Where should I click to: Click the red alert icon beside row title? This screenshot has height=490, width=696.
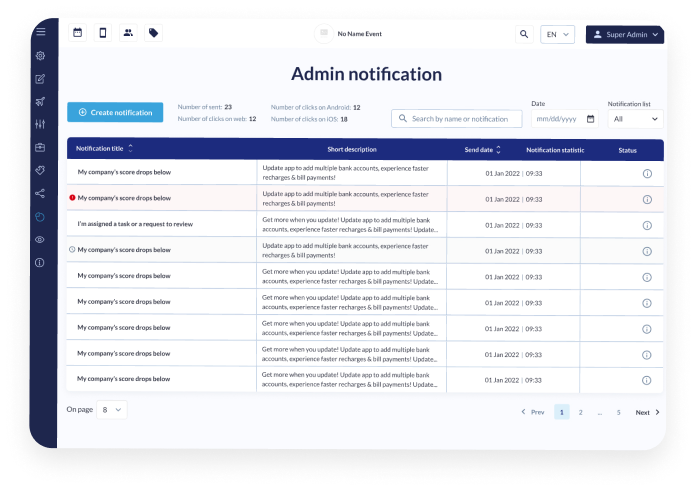[x=72, y=198]
